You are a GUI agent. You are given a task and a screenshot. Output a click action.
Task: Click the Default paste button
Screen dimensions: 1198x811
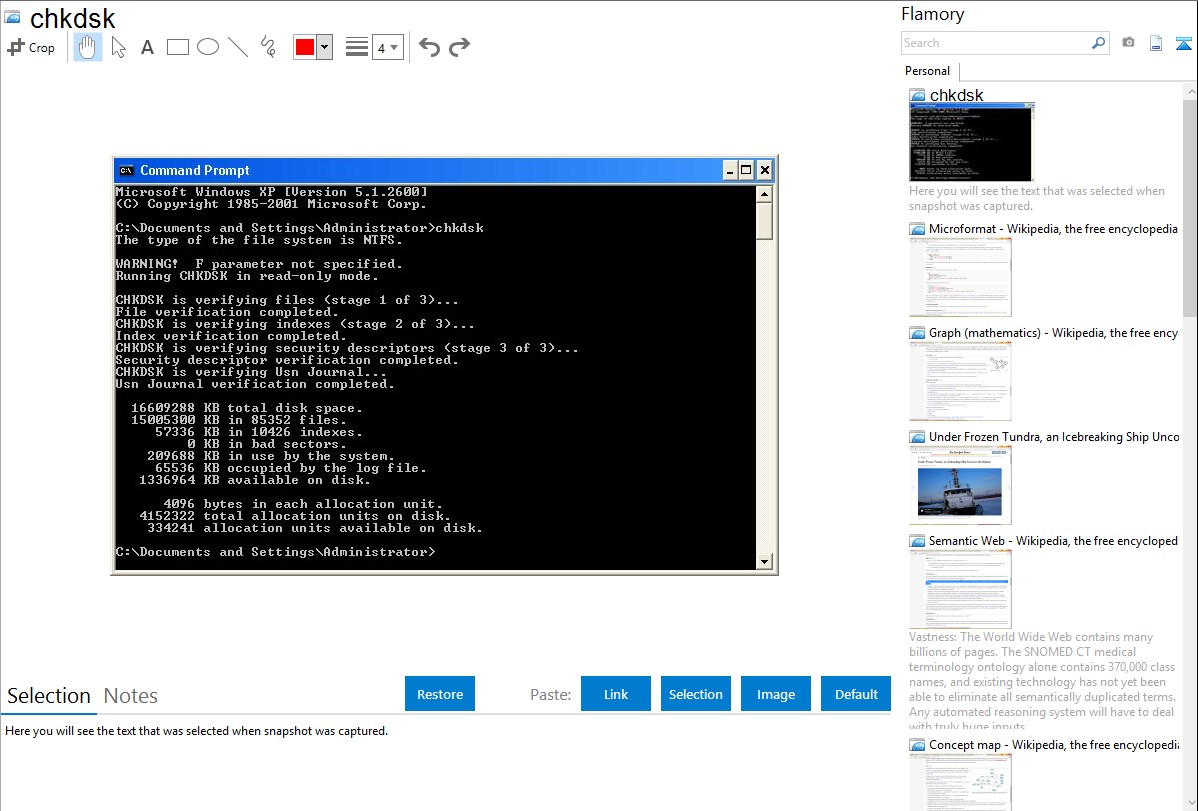point(856,694)
